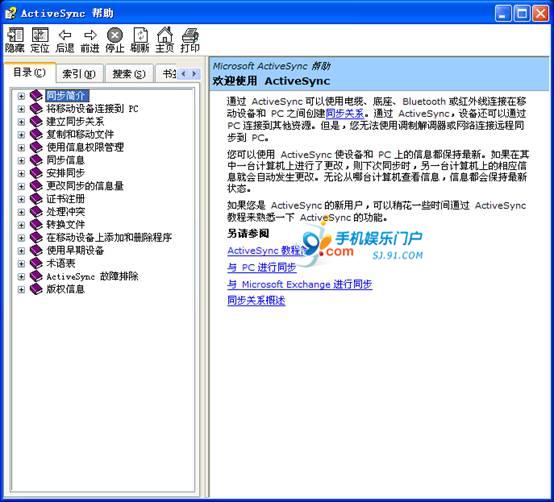The height and width of the screenshot is (502, 554).
Task: Open the 与 PC 进行同步 link
Action: tap(262, 267)
